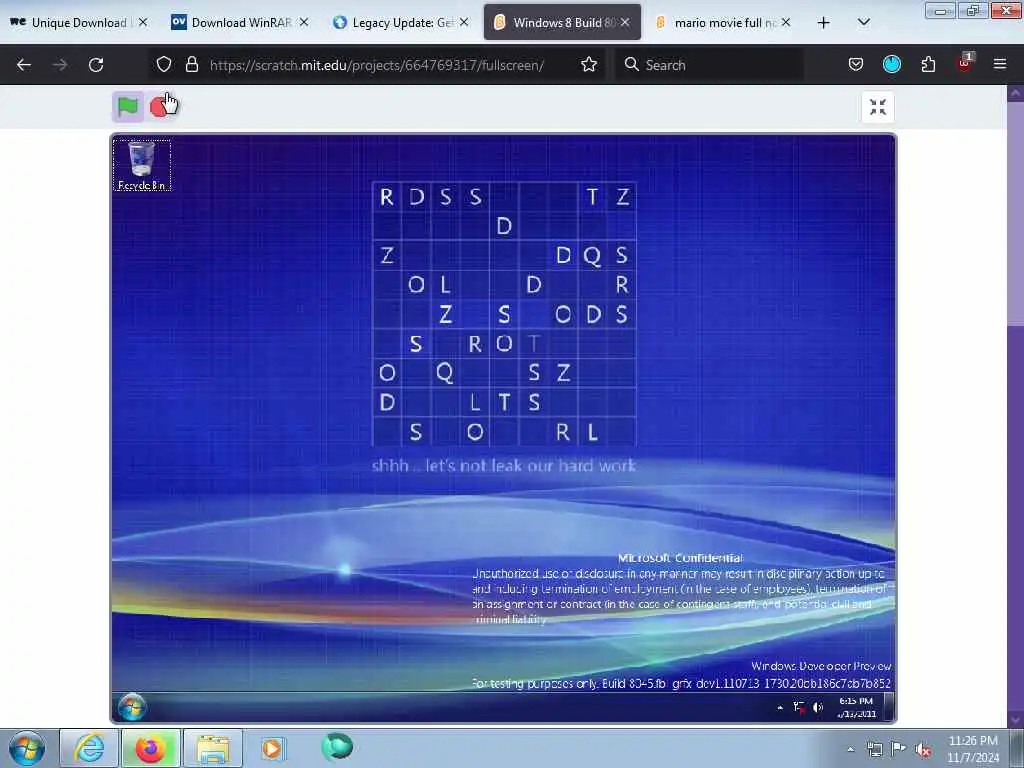
Task: Click the muted speaker tray icon
Action: [923, 749]
